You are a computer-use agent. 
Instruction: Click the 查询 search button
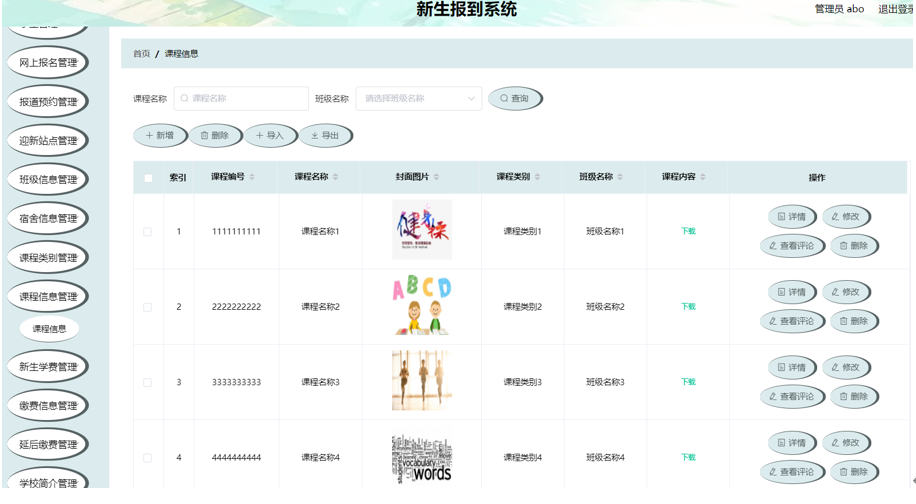tap(515, 99)
